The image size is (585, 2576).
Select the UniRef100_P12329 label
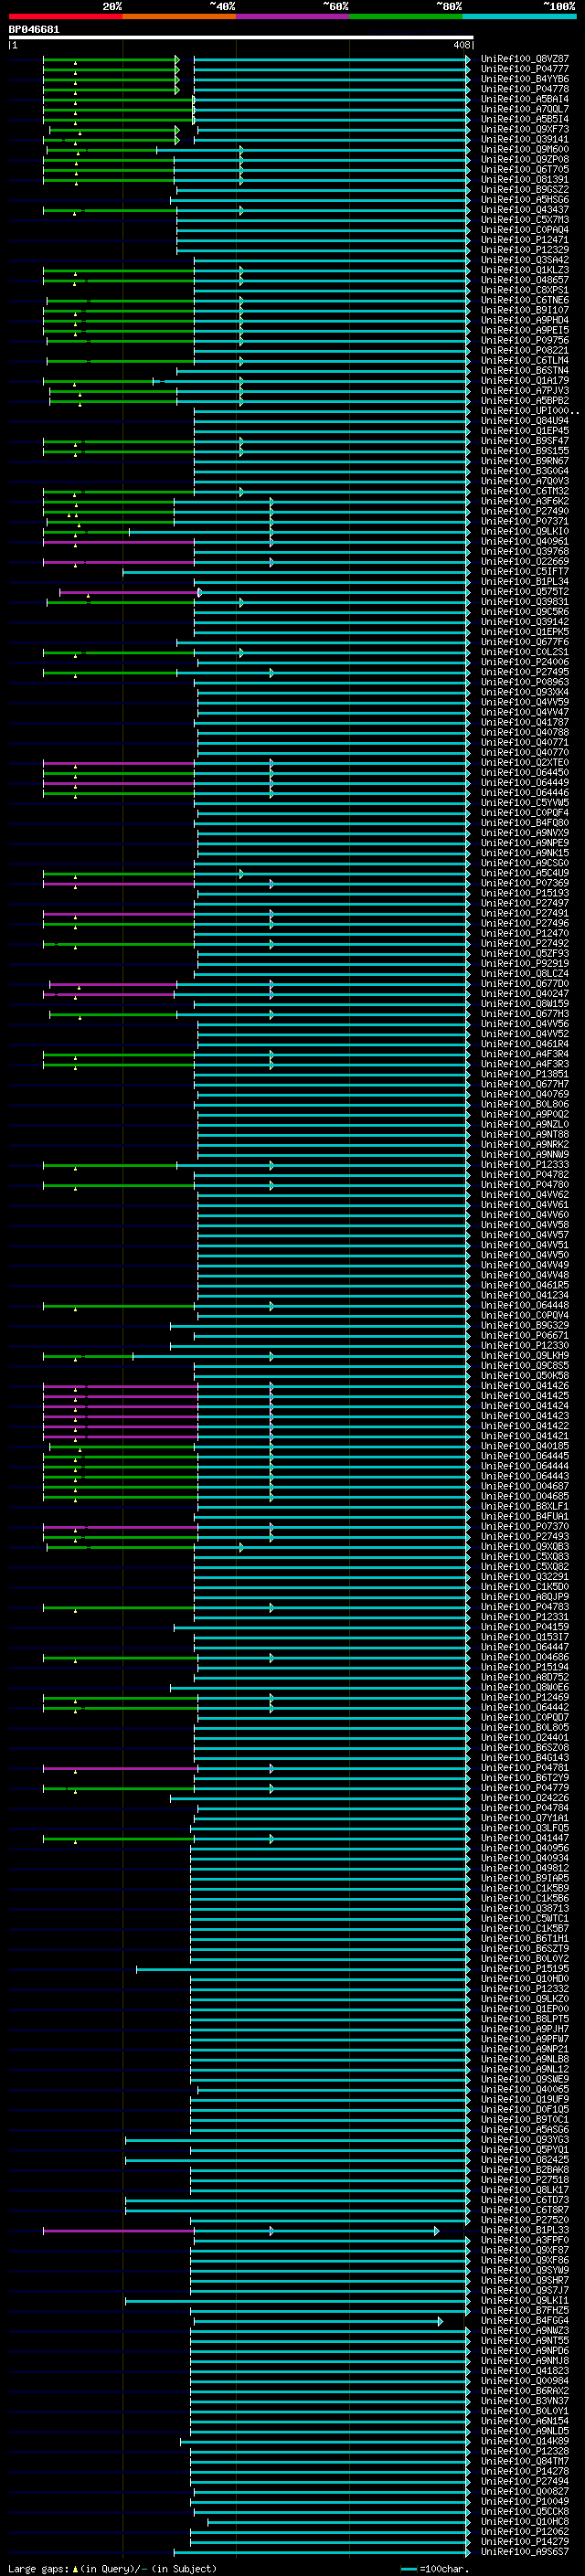pos(525,250)
